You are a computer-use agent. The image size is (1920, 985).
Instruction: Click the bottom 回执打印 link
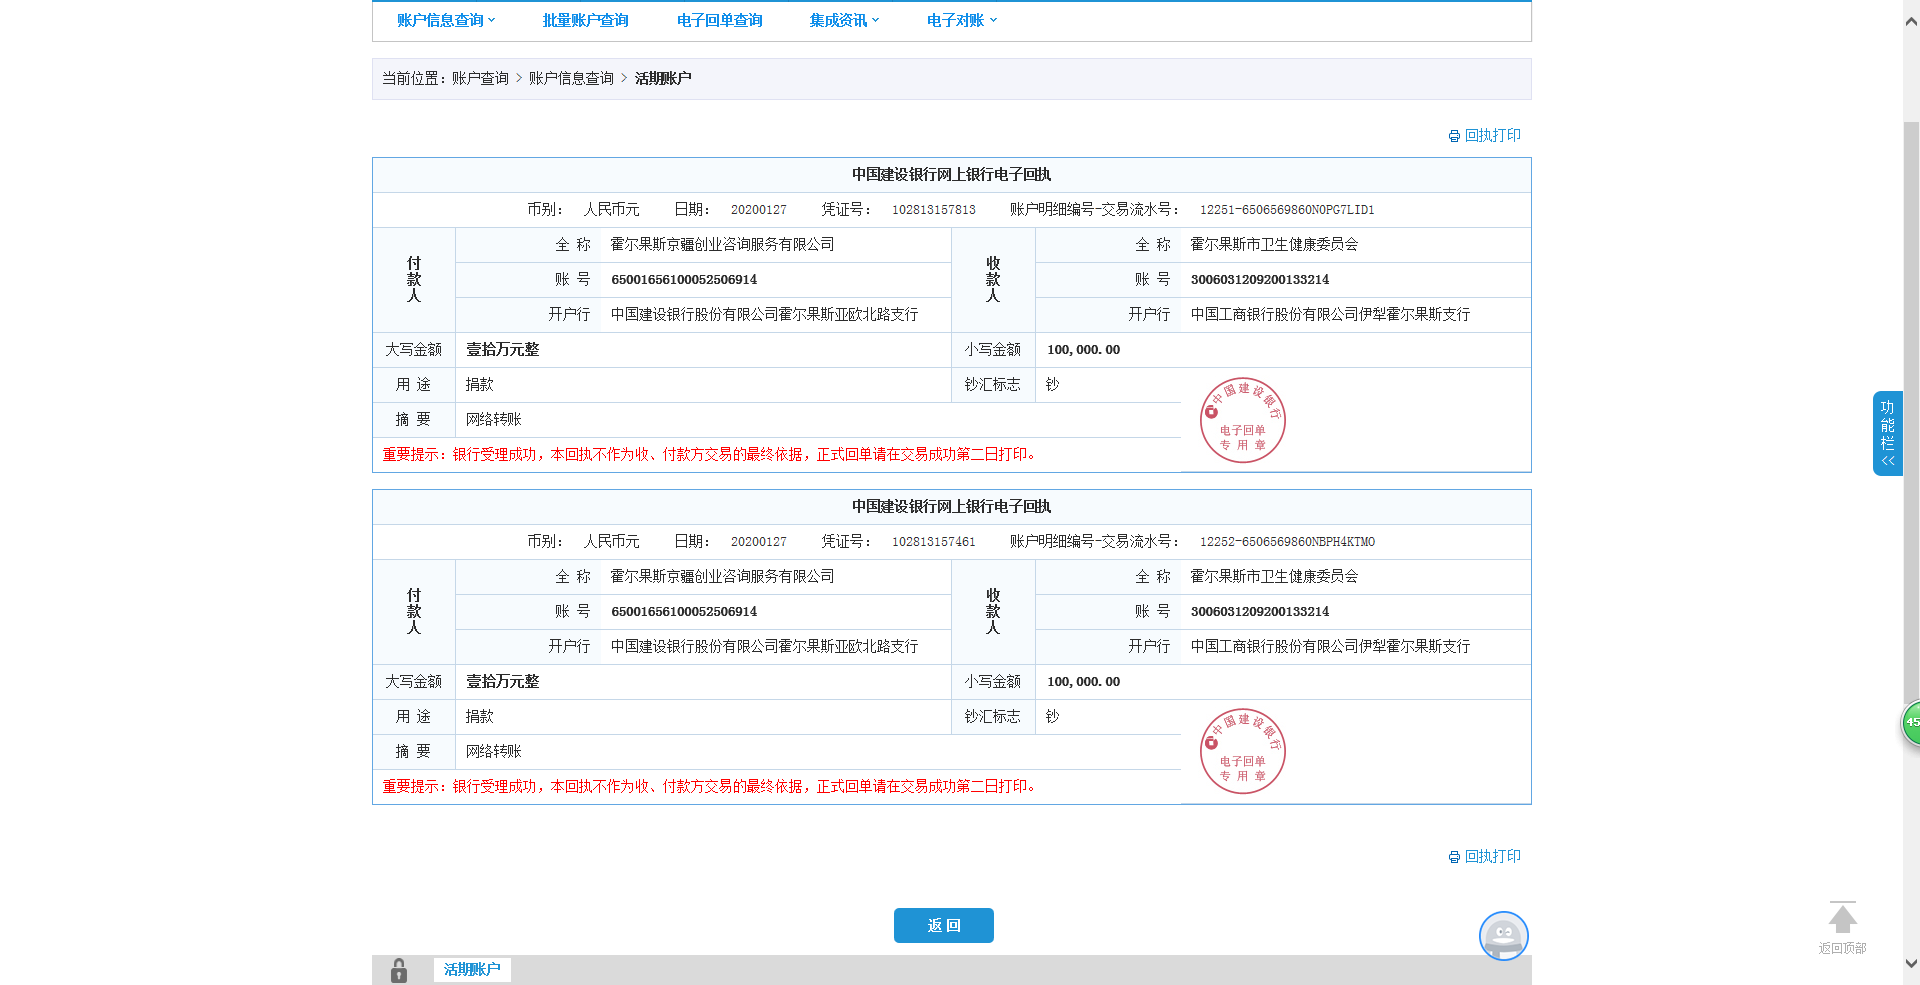pos(1492,856)
